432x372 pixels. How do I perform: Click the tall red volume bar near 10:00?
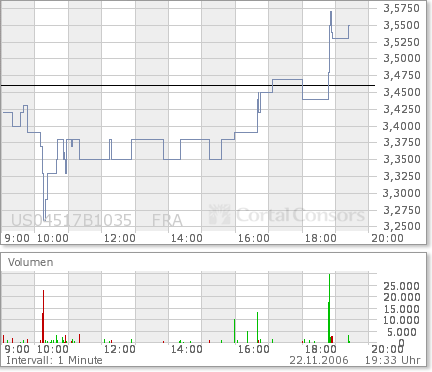click(43, 316)
